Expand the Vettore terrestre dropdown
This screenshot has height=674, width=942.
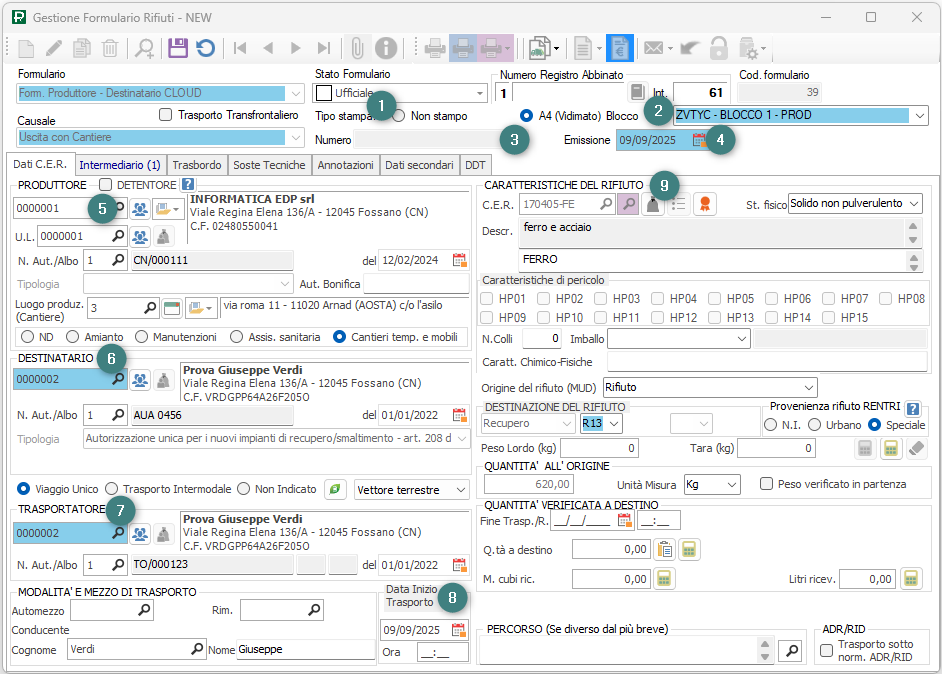tap(459, 490)
